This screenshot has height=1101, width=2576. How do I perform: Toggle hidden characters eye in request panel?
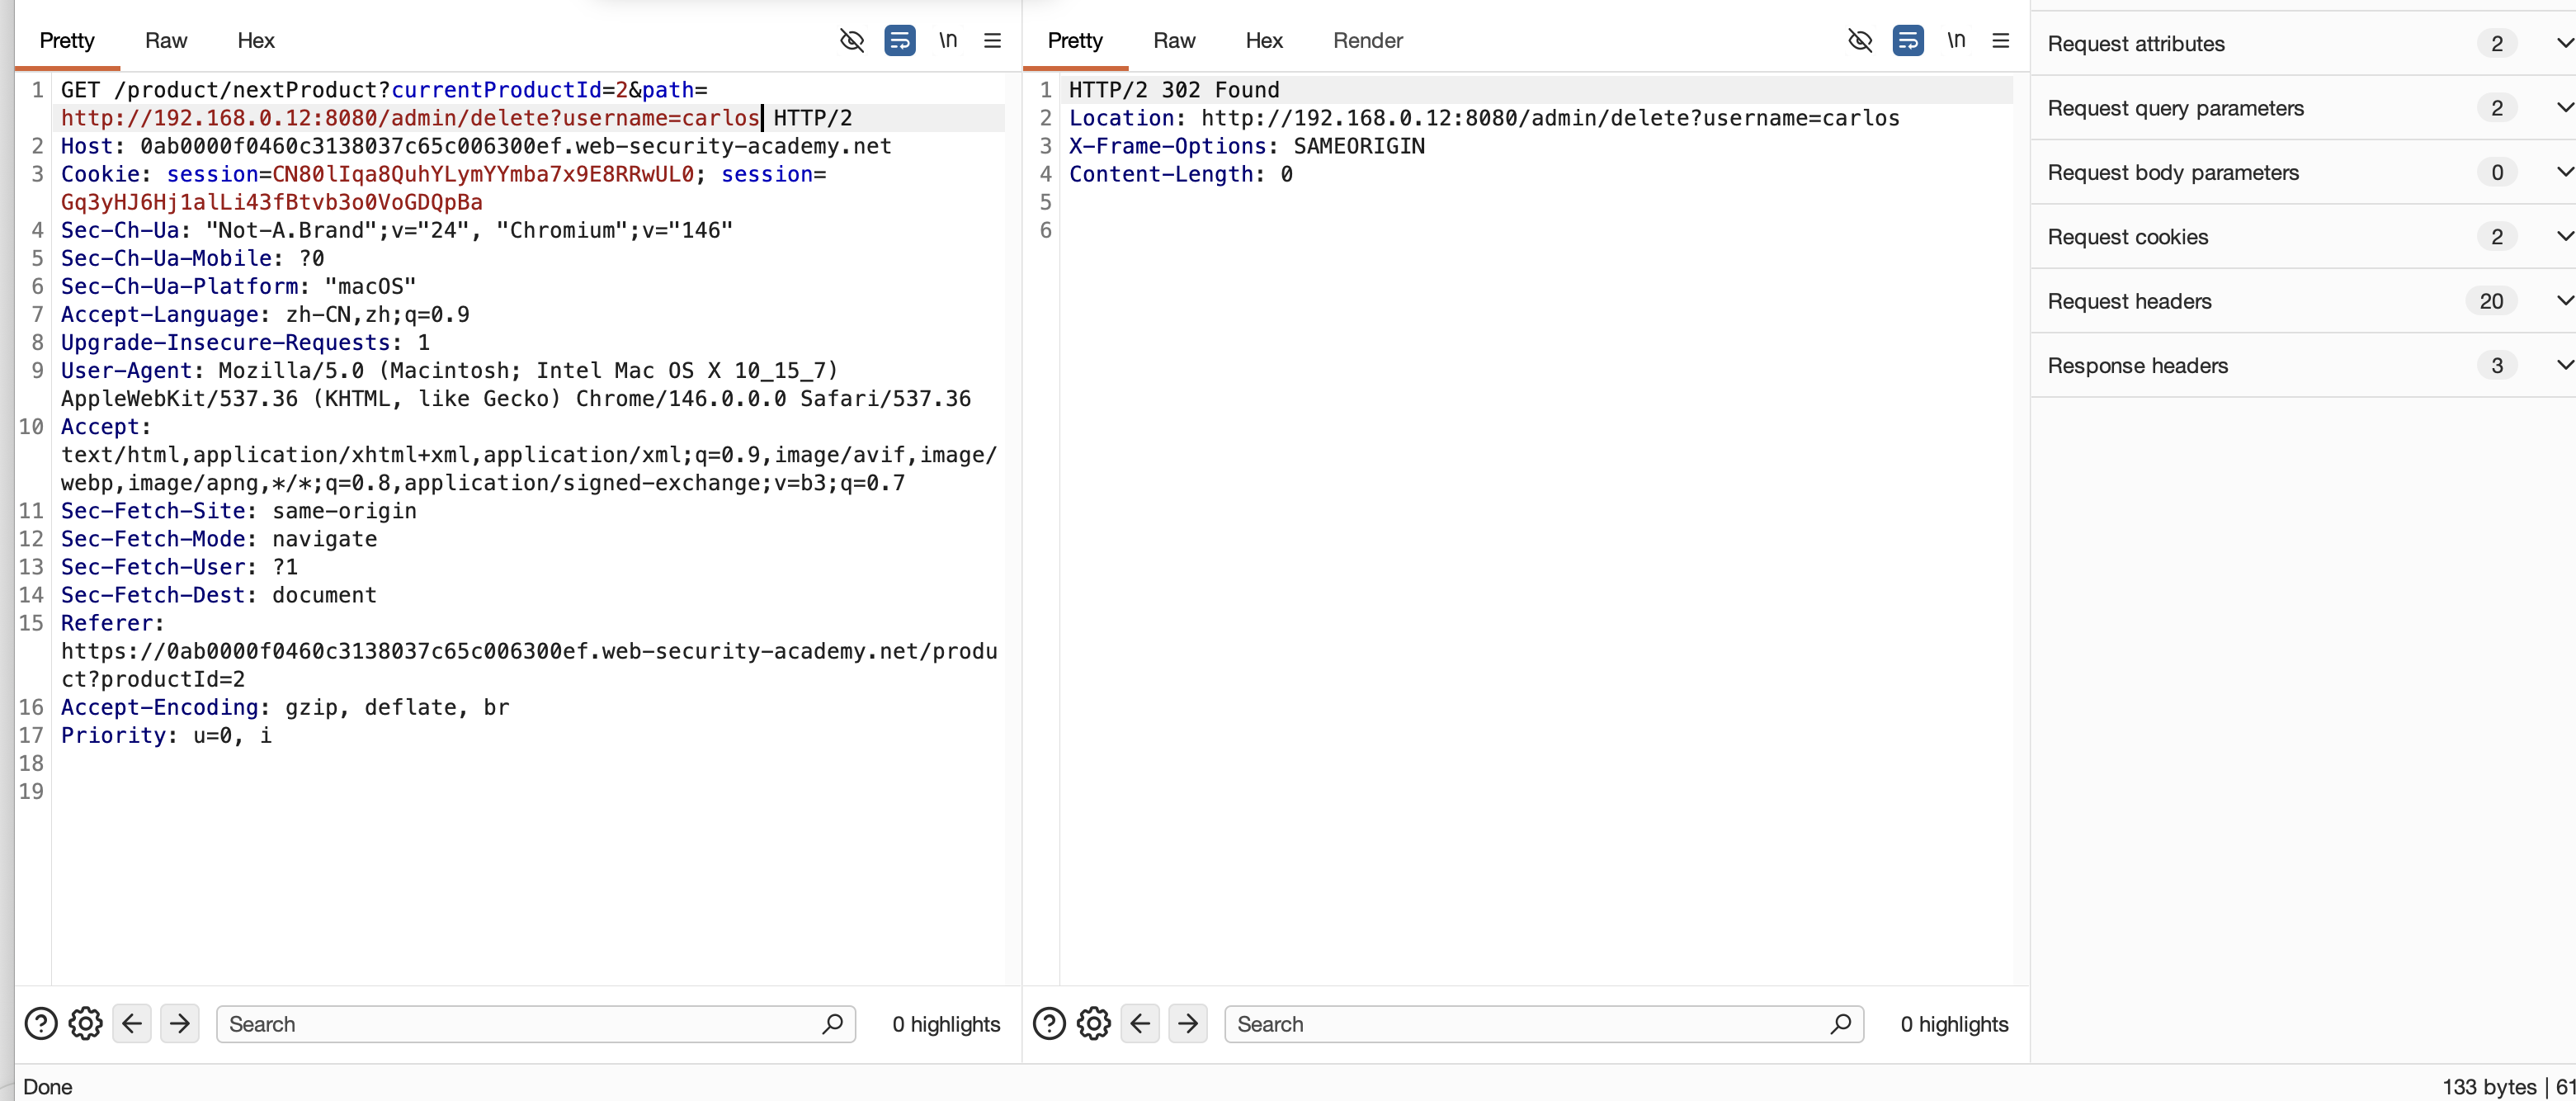pyautogui.click(x=851, y=40)
